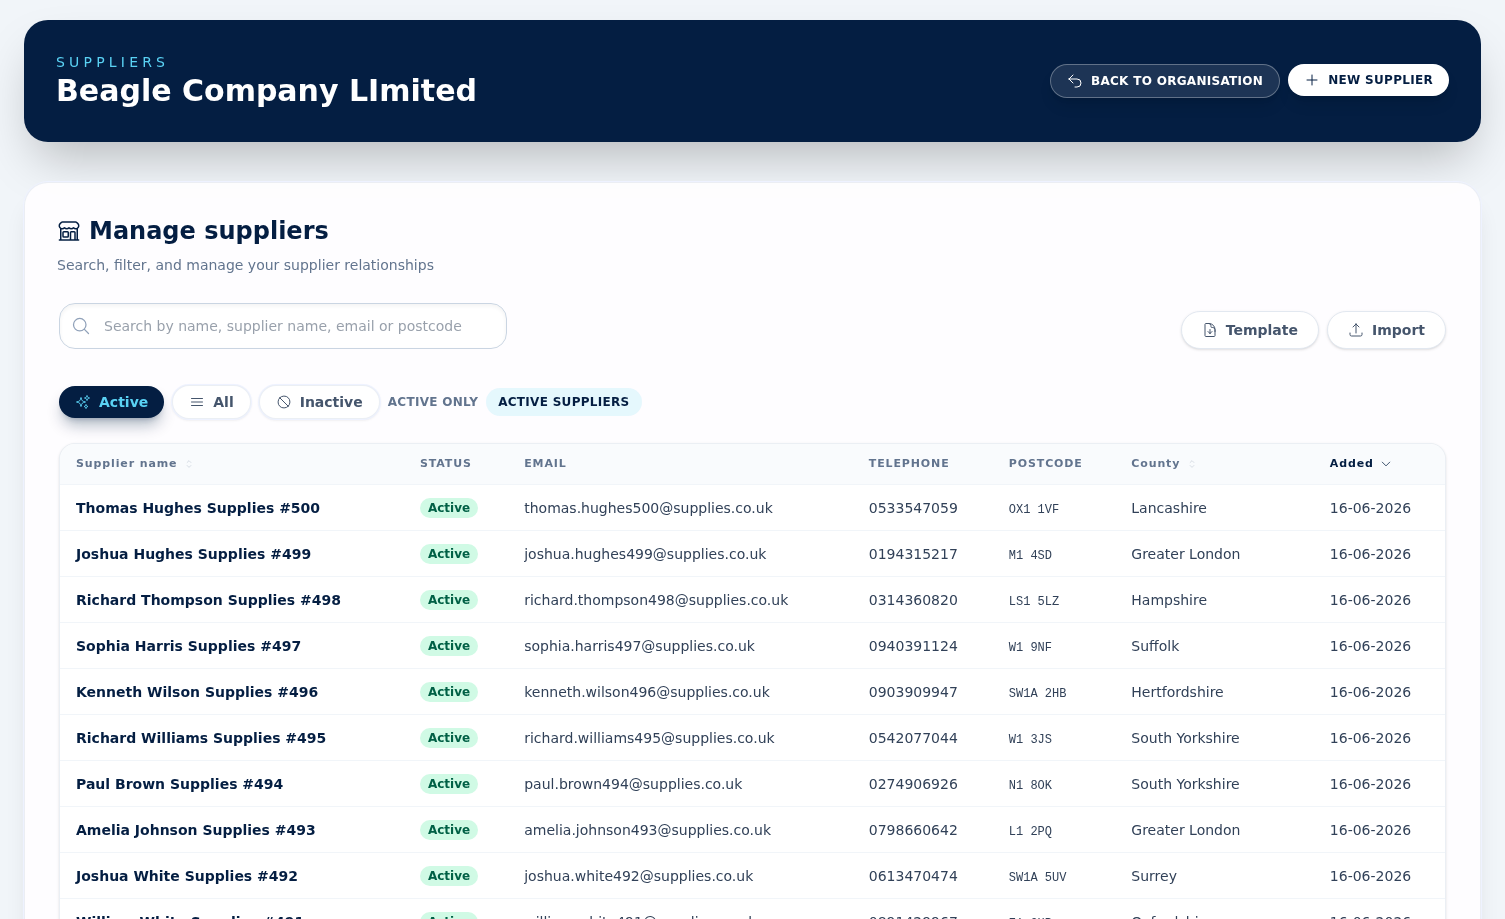
Task: Open Joshua Hughes Supplies #499
Action: (193, 554)
